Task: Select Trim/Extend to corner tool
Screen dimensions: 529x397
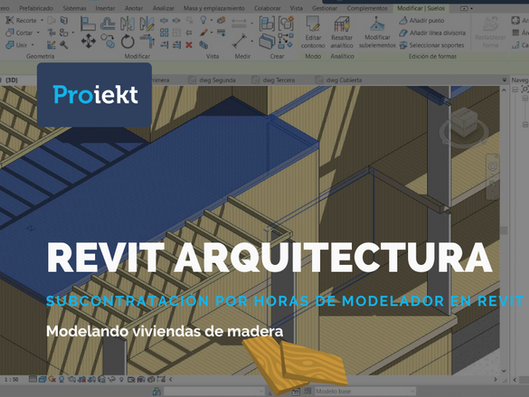Action: point(147,41)
